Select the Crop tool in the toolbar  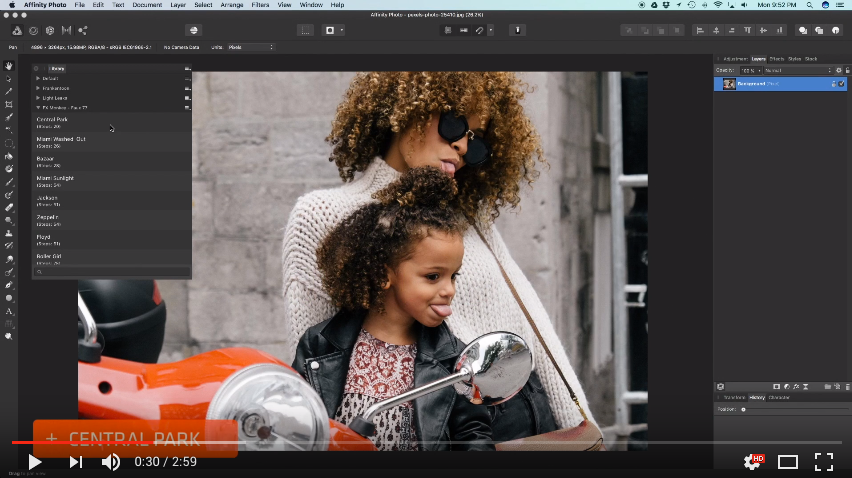tap(9, 104)
